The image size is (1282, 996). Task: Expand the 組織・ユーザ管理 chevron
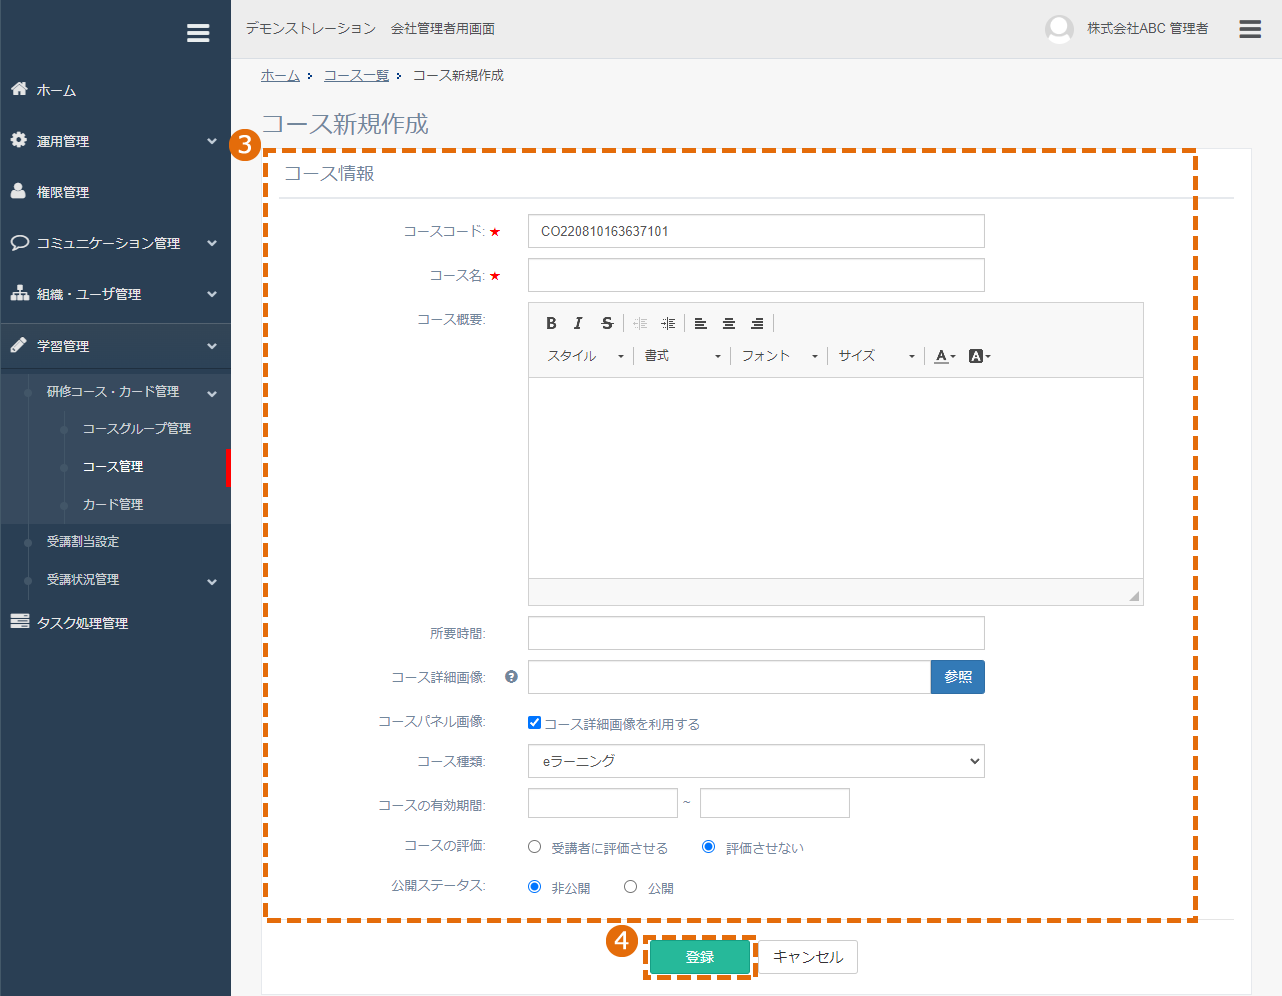pos(212,294)
